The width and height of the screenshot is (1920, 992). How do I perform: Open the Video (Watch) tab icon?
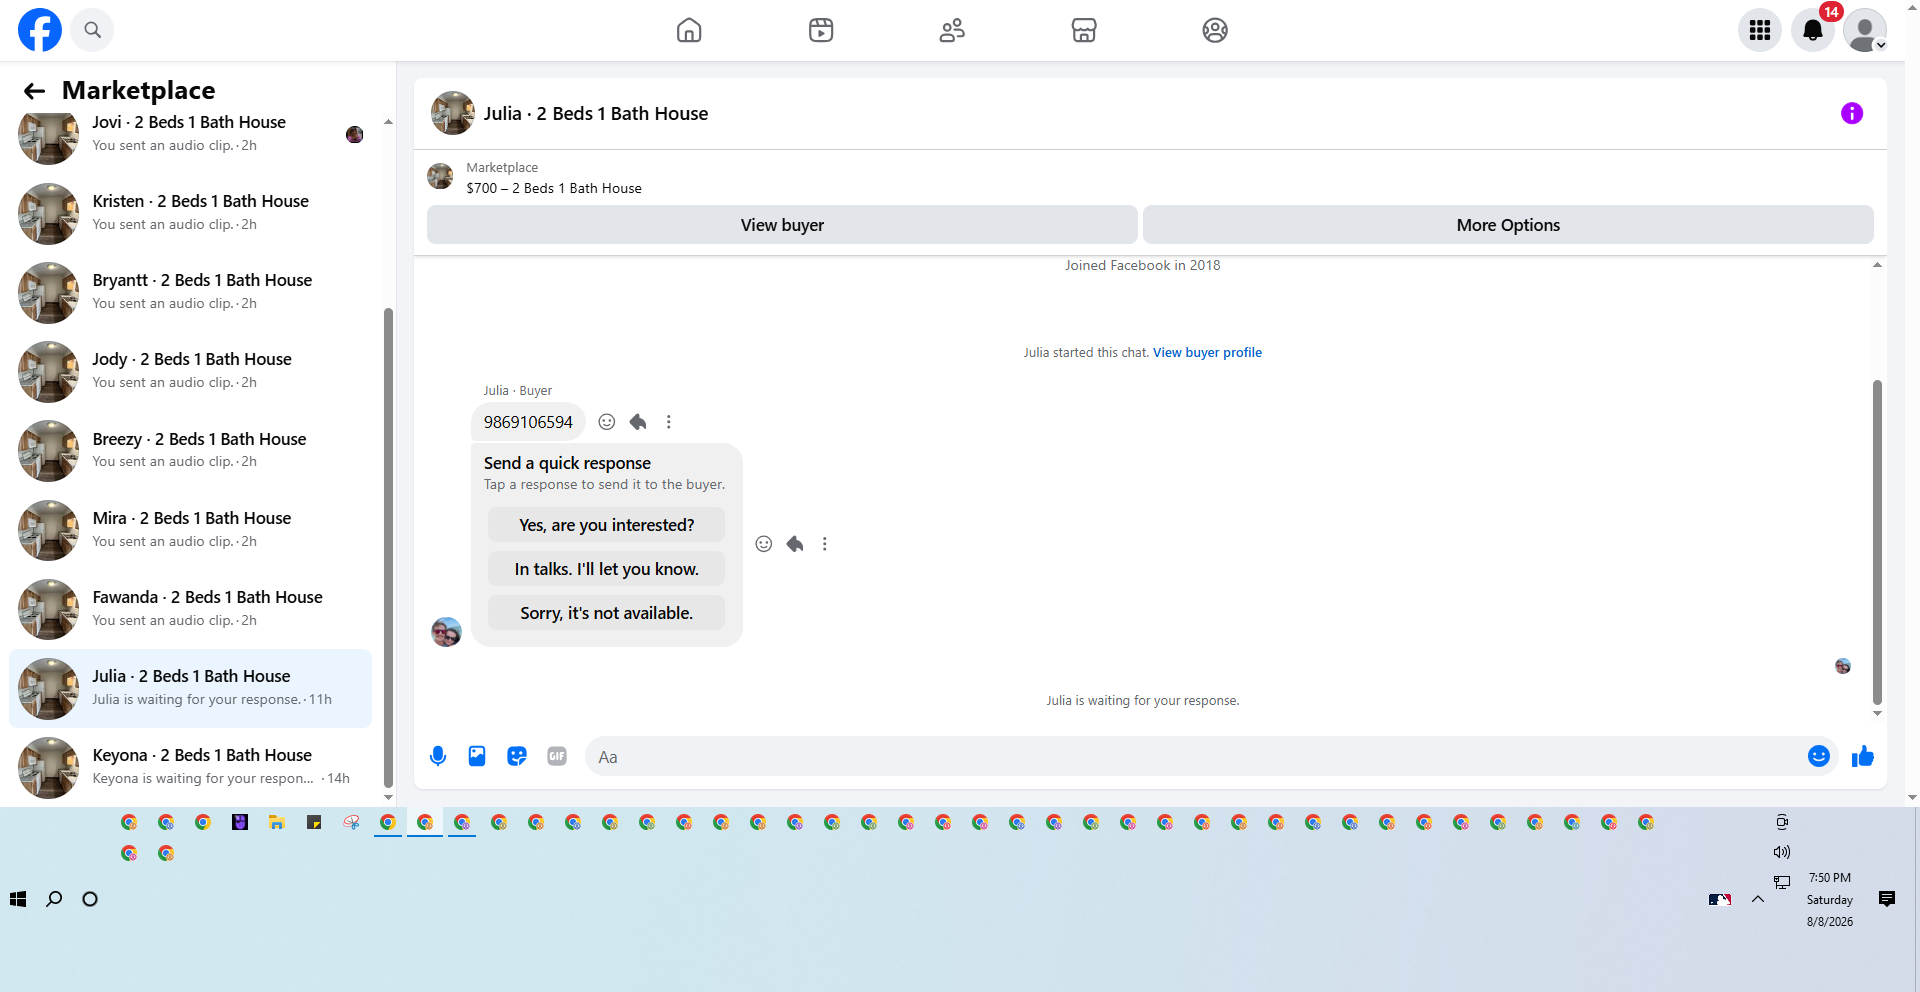(x=821, y=30)
